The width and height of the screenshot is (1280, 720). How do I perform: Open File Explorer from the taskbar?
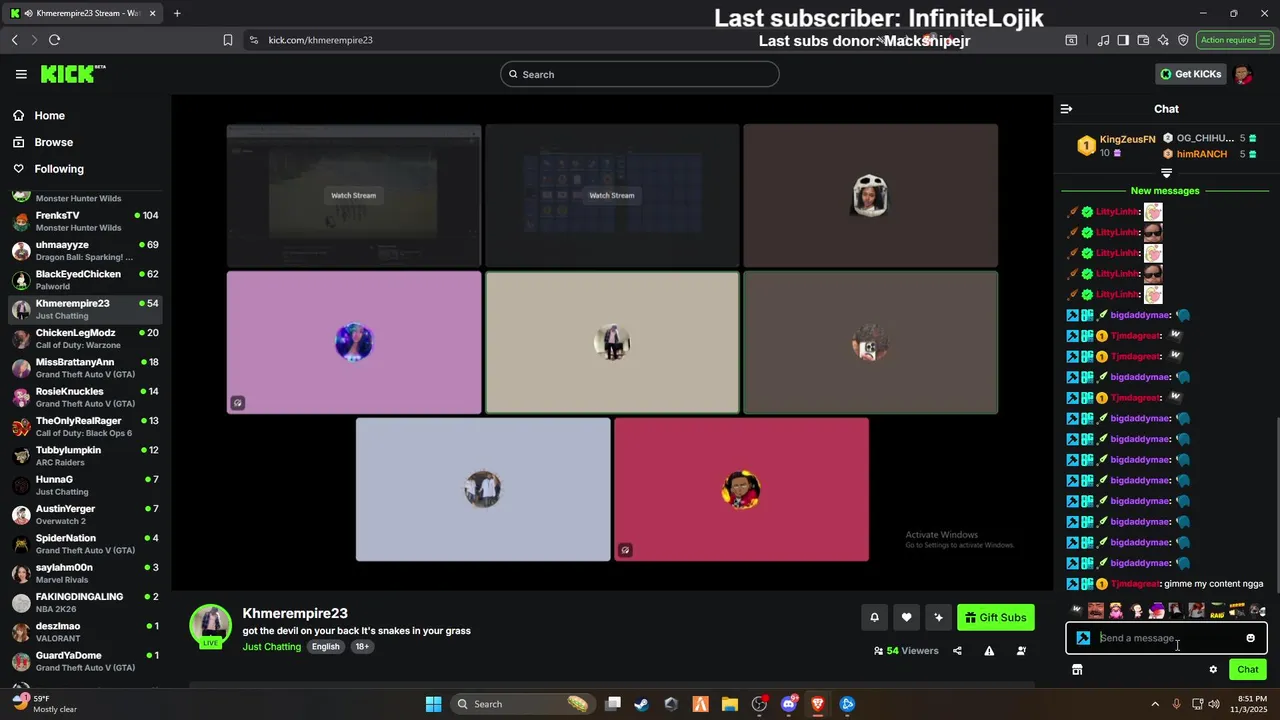[729, 704]
